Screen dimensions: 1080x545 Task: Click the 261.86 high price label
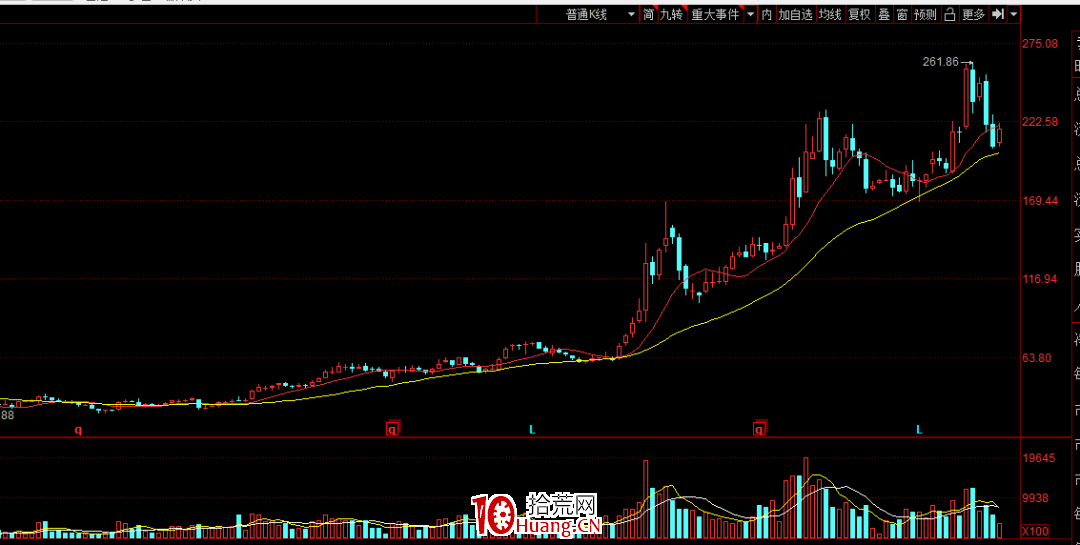[x=940, y=62]
